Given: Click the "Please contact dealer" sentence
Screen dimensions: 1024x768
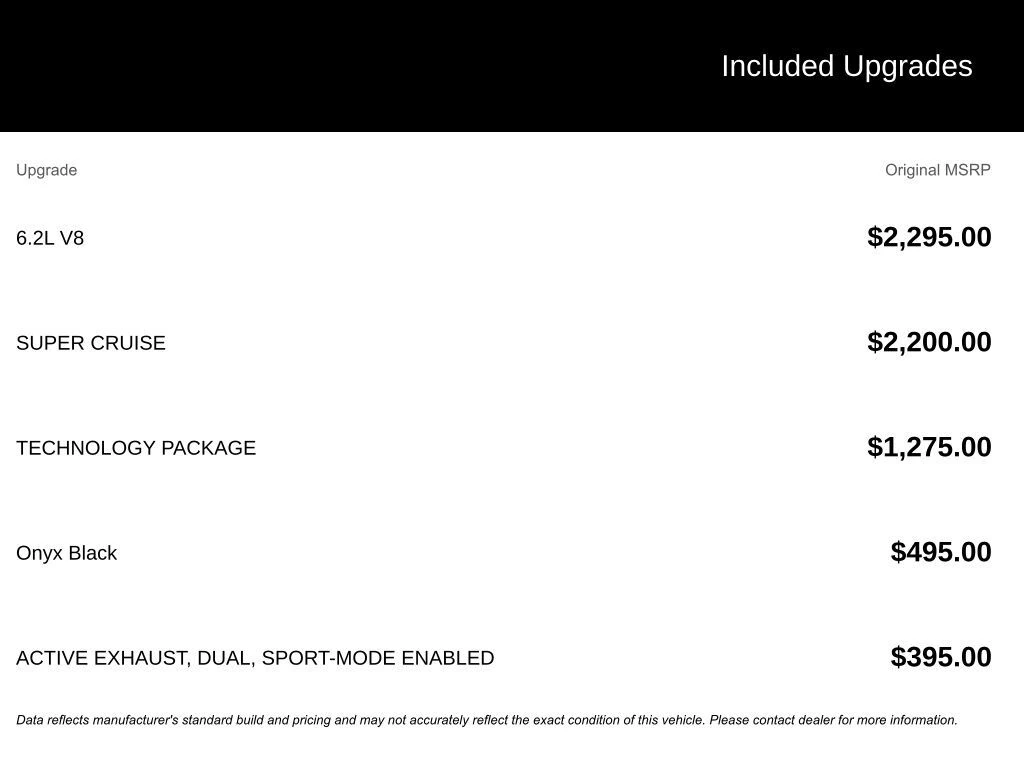Looking at the screenshot, I should (x=833, y=720).
